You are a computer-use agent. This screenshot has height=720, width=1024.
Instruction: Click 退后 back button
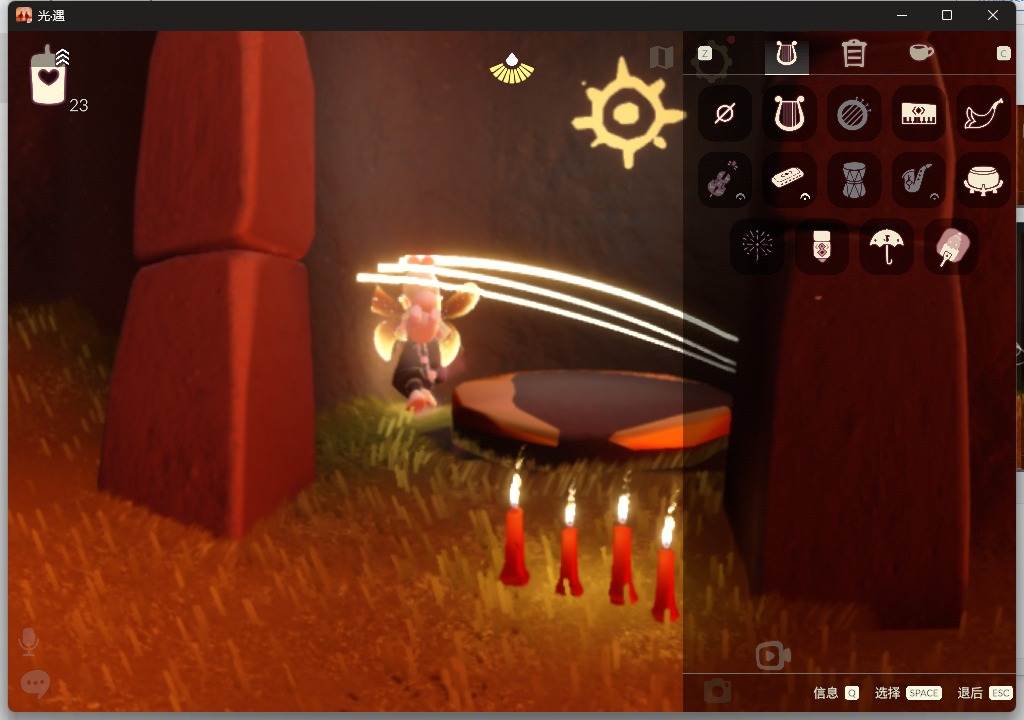[x=984, y=693]
